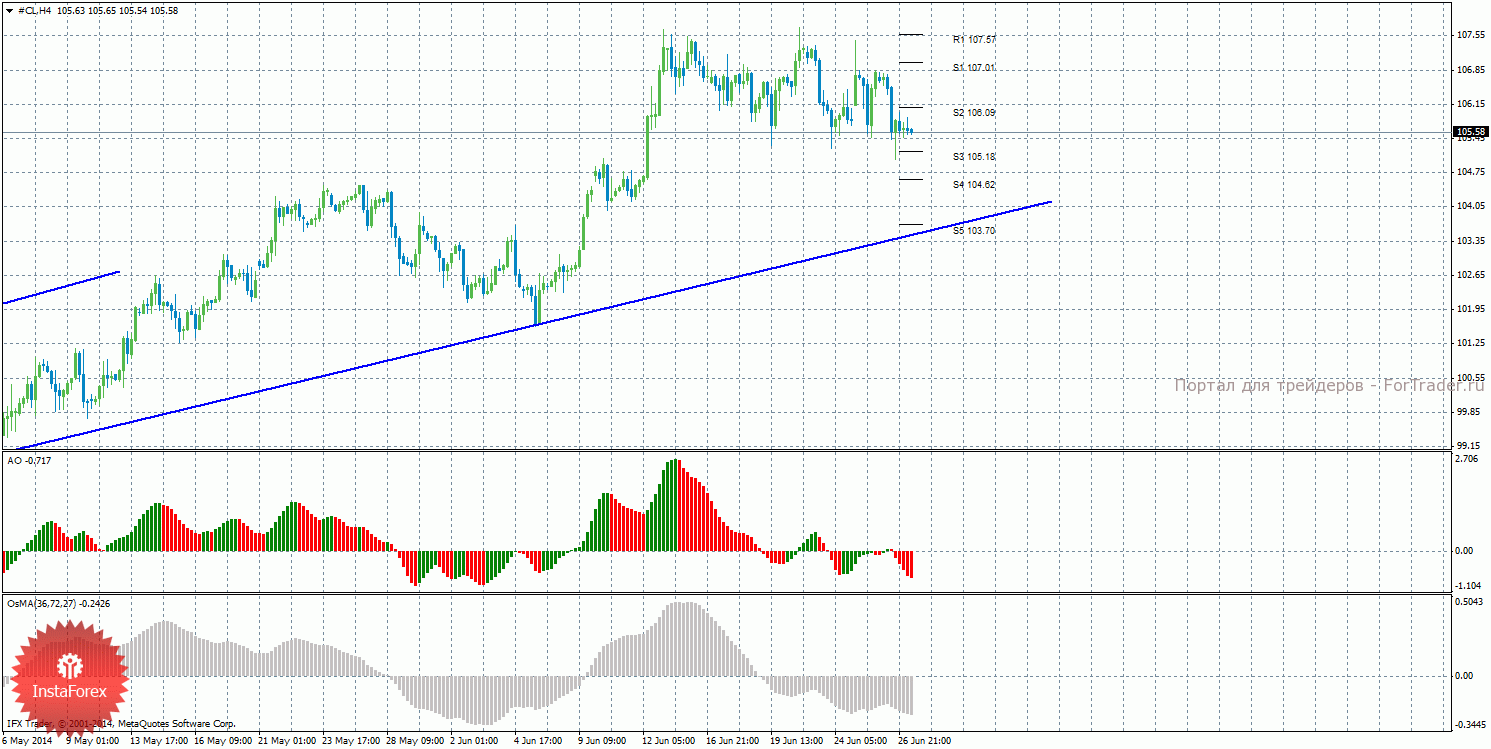
Task: Click the short blue trend line at upper left
Action: coord(62,286)
